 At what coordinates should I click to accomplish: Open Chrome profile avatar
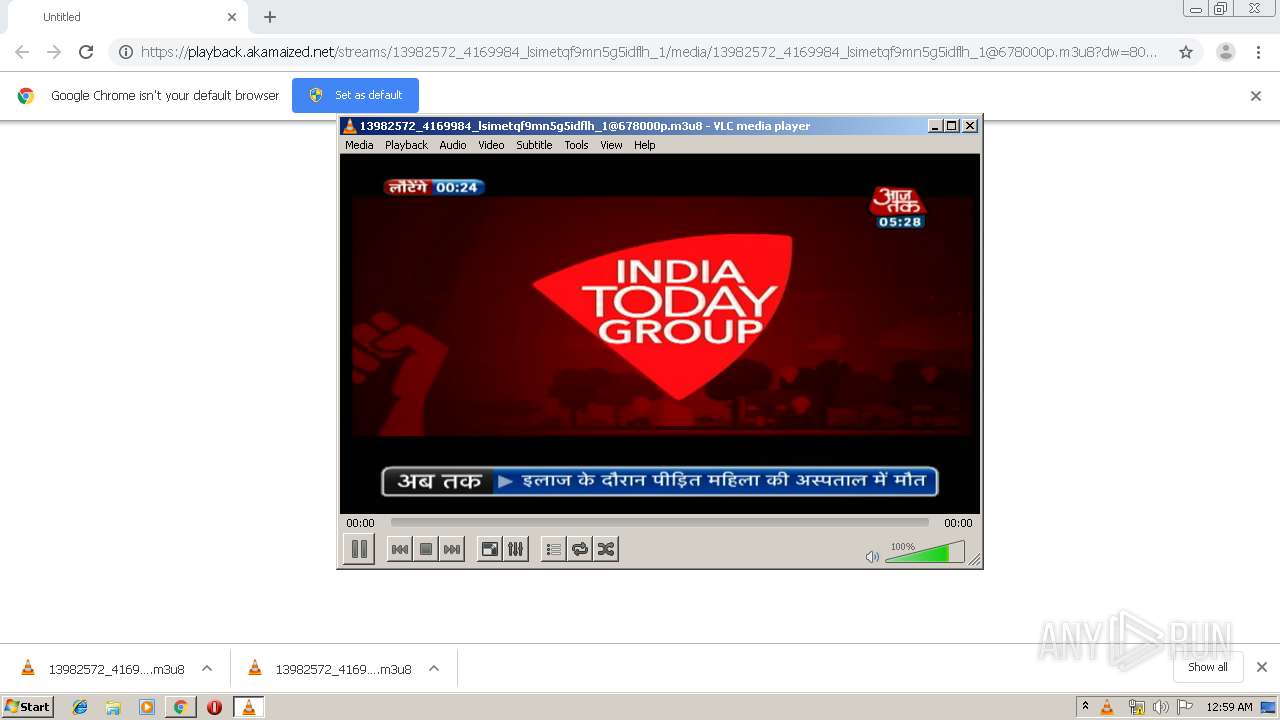click(1226, 52)
